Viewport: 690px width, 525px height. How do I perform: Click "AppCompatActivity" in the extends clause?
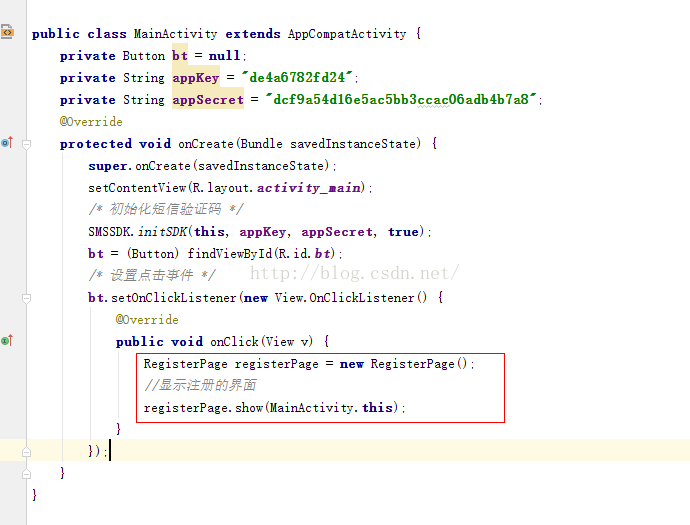click(347, 34)
